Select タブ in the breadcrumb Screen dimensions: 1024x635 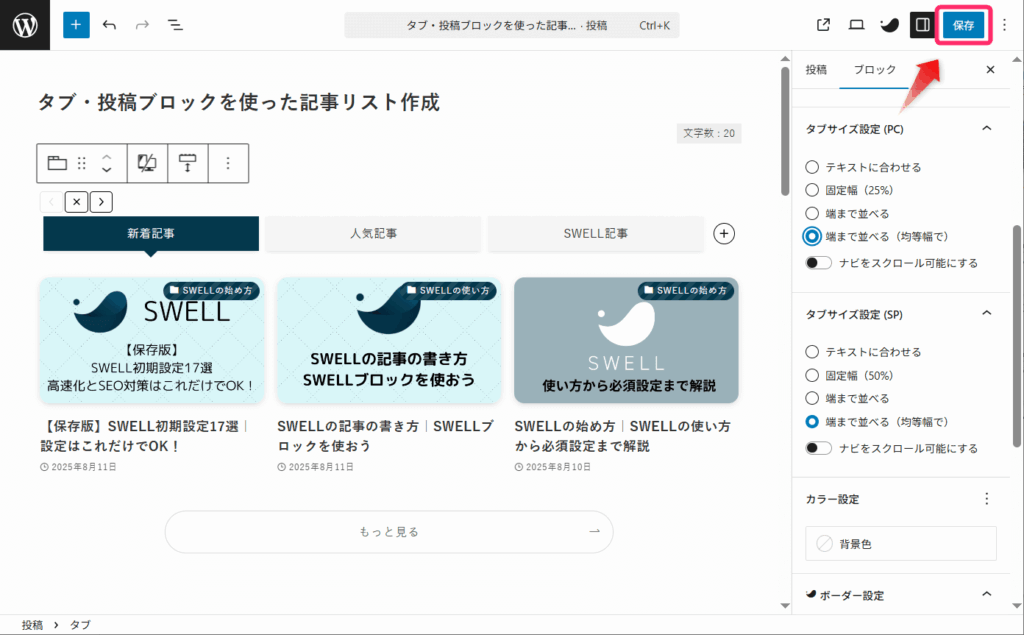pyautogui.click(x=80, y=625)
